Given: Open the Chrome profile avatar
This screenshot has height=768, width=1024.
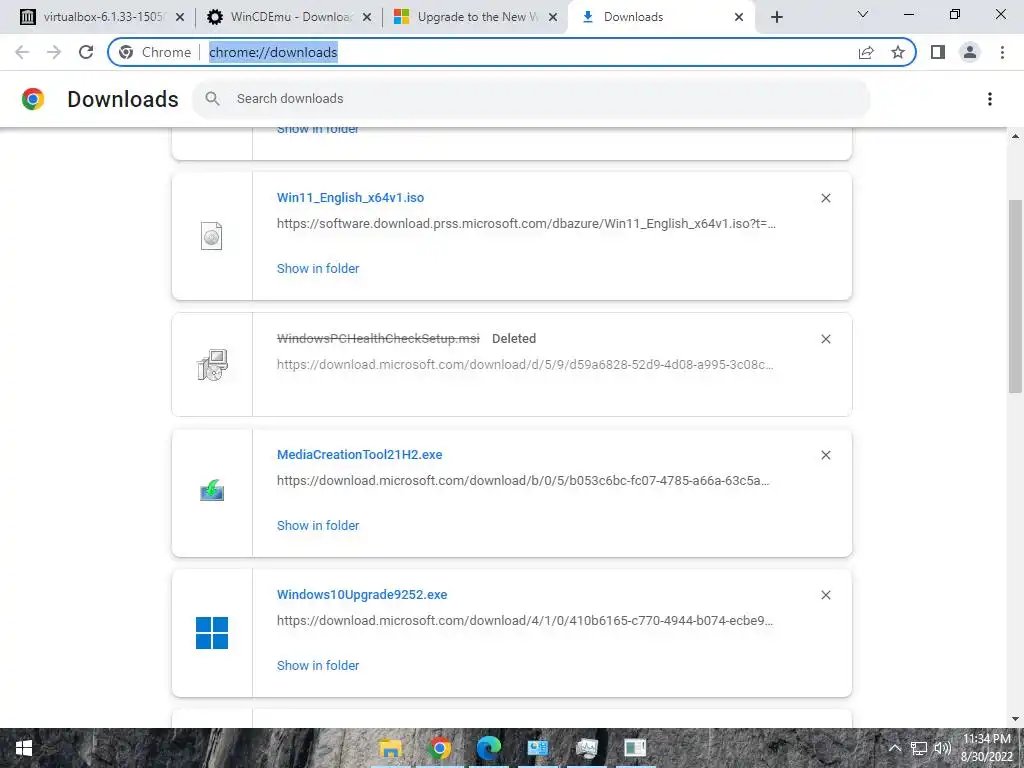Looking at the screenshot, I should 970,52.
